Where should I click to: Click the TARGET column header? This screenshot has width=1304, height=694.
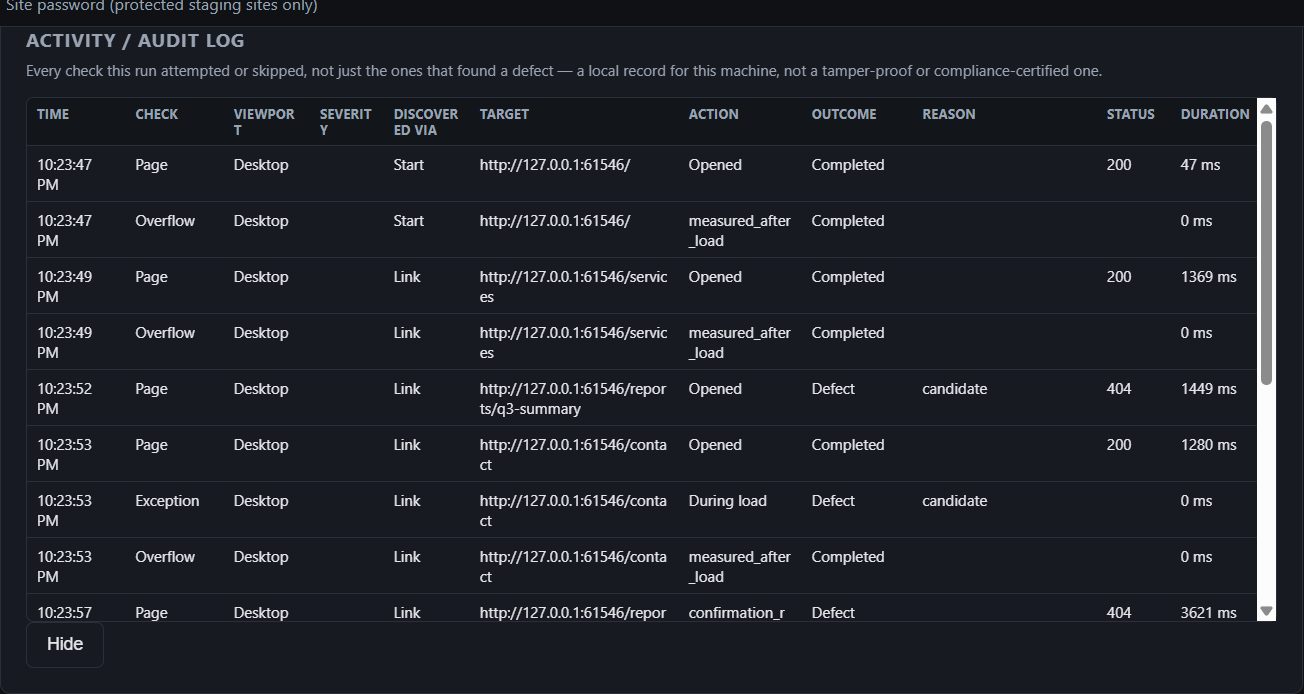(504, 114)
